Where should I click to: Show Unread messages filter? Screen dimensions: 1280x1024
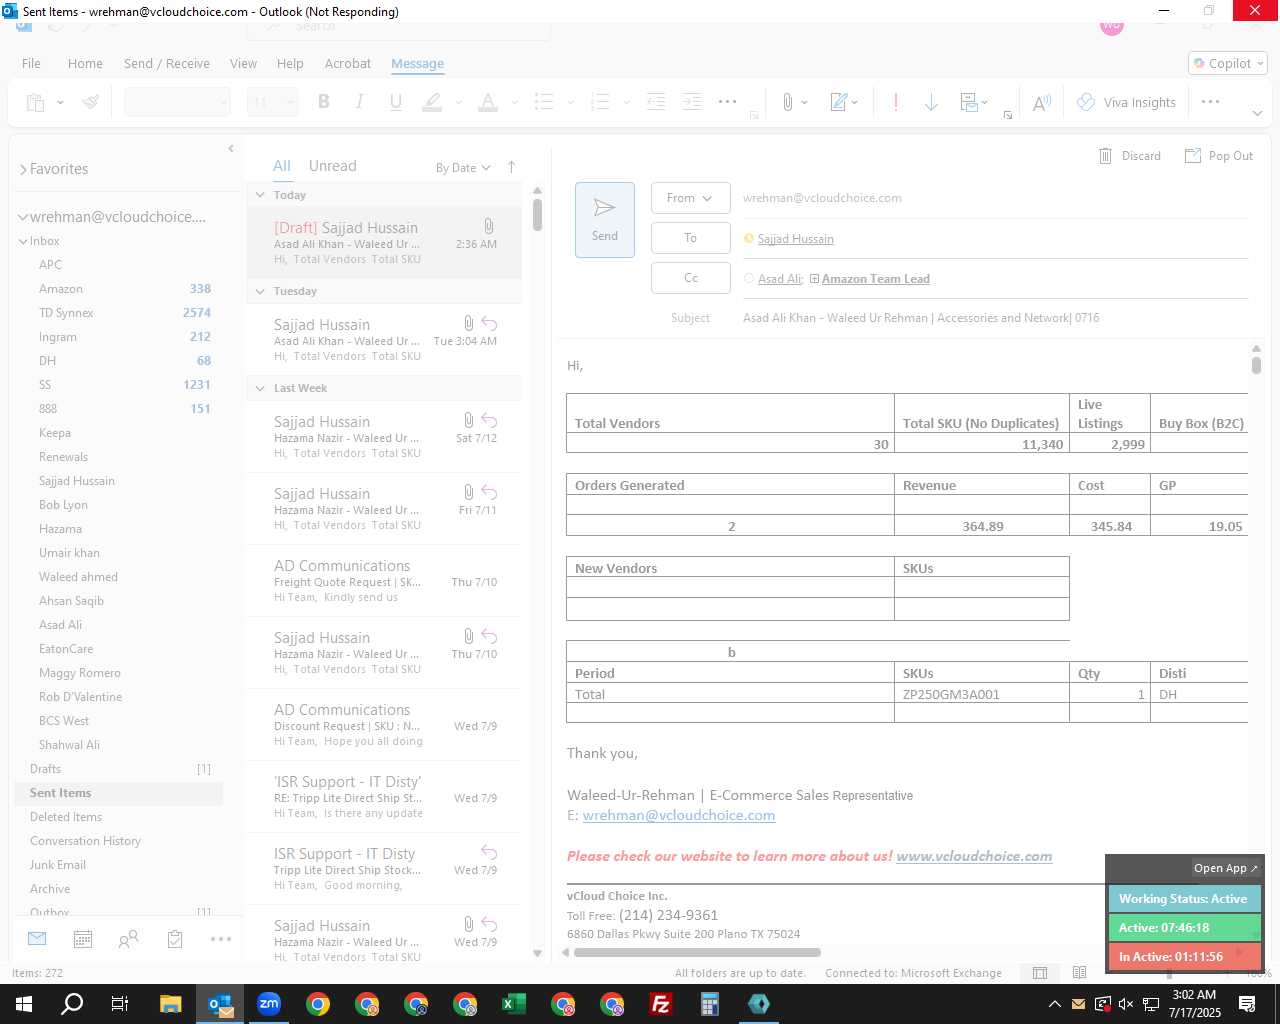(332, 166)
